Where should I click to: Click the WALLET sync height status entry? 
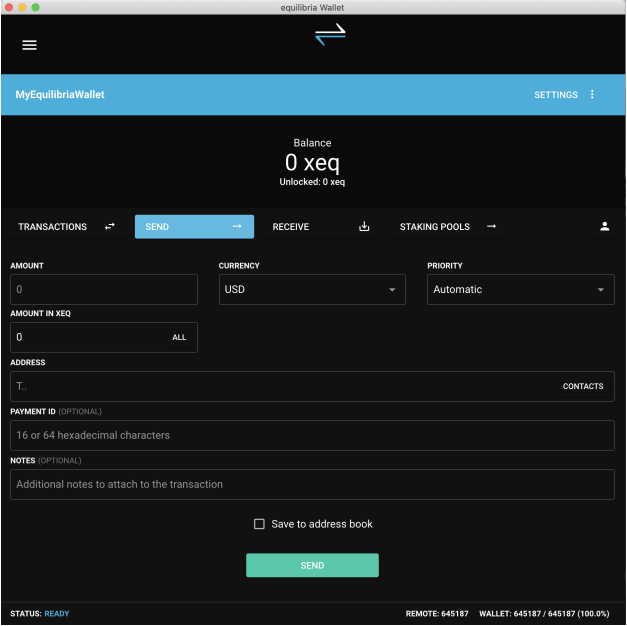coord(544,614)
